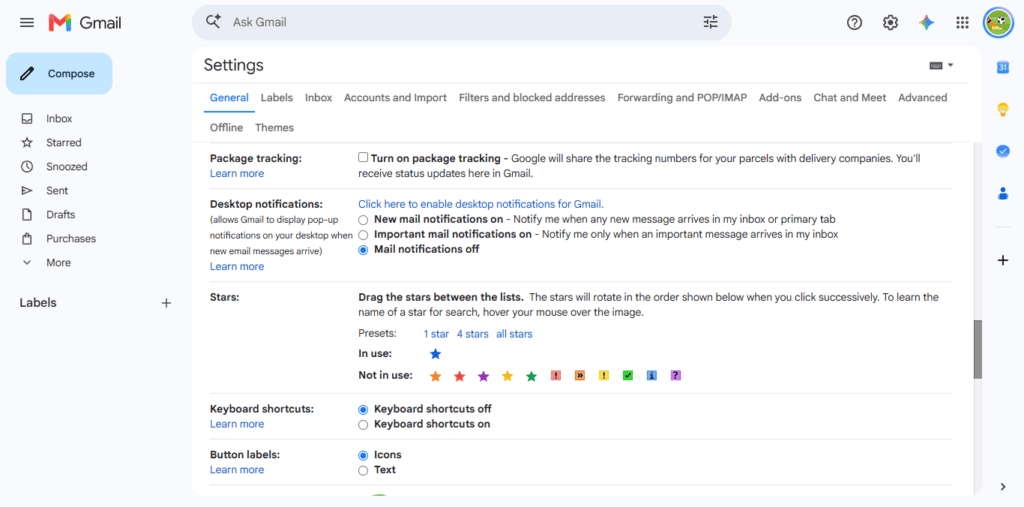Select the orange guillemet icon
Screen dimensions: 1024x507
580,376
